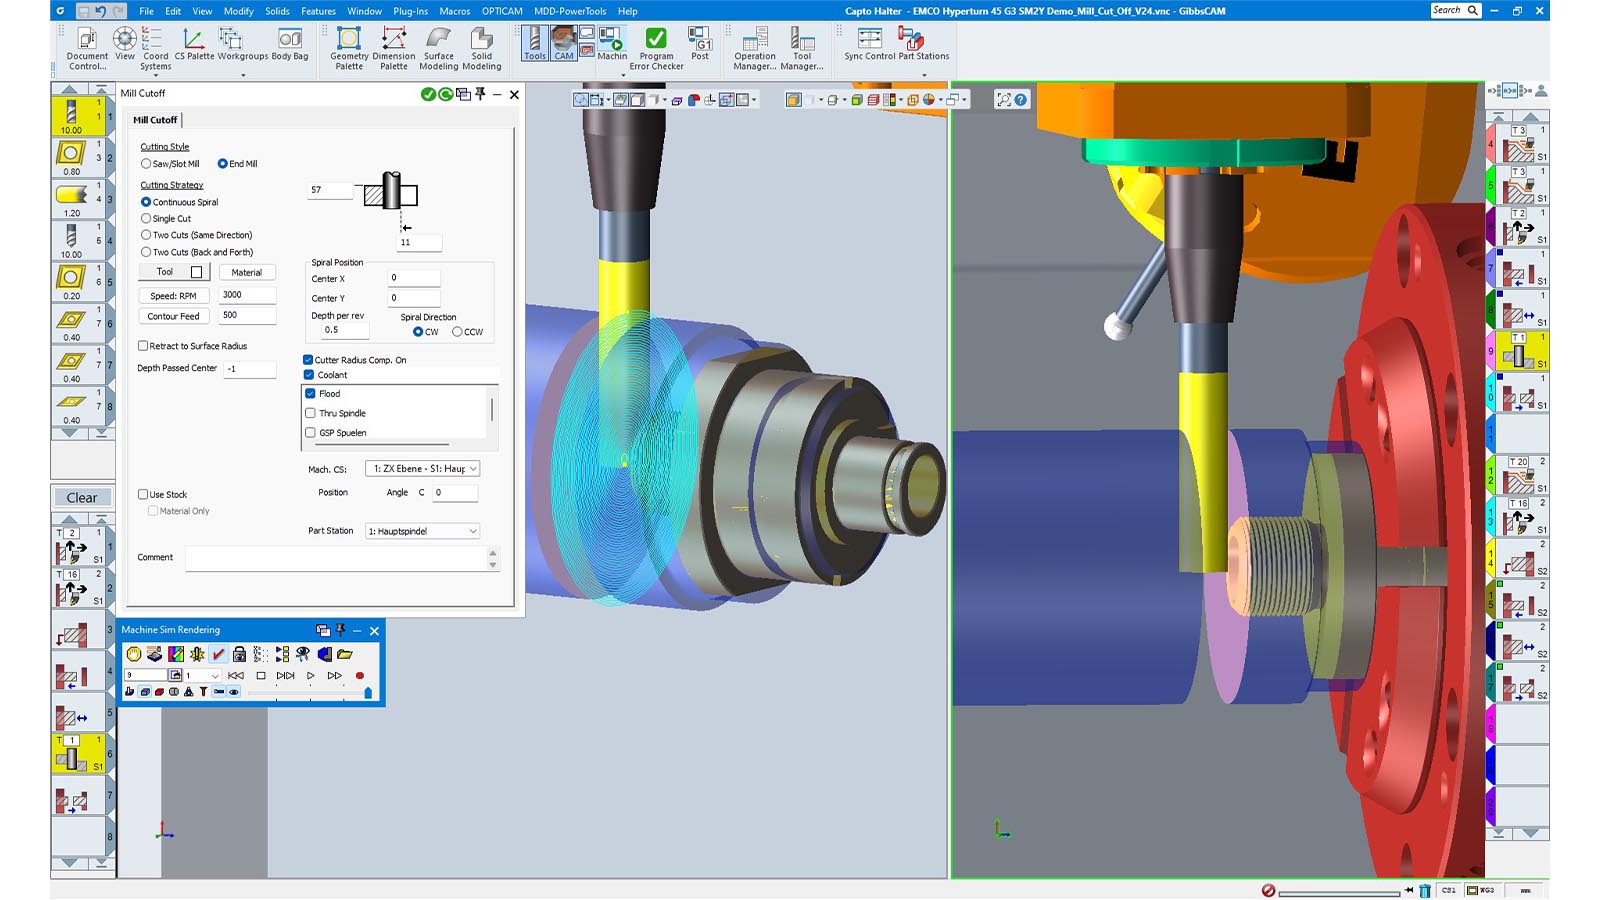The width and height of the screenshot is (1600, 900).
Task: Open the Post processor
Action: click(x=700, y=45)
